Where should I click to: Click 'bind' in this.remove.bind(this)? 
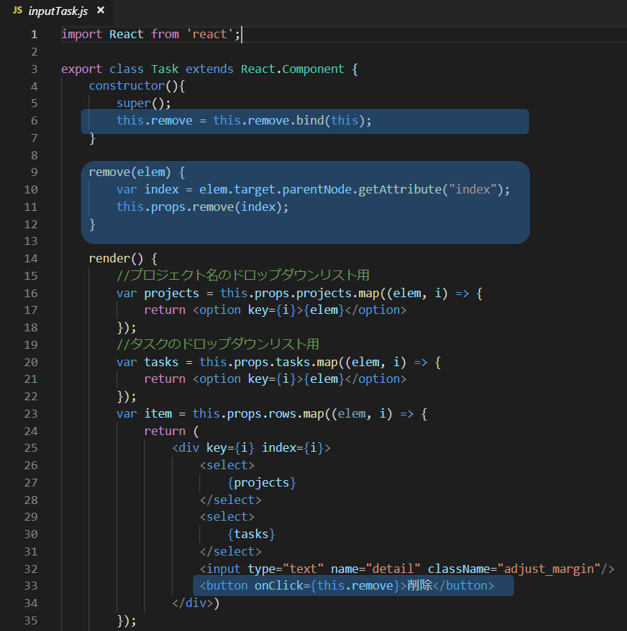pyautogui.click(x=310, y=121)
